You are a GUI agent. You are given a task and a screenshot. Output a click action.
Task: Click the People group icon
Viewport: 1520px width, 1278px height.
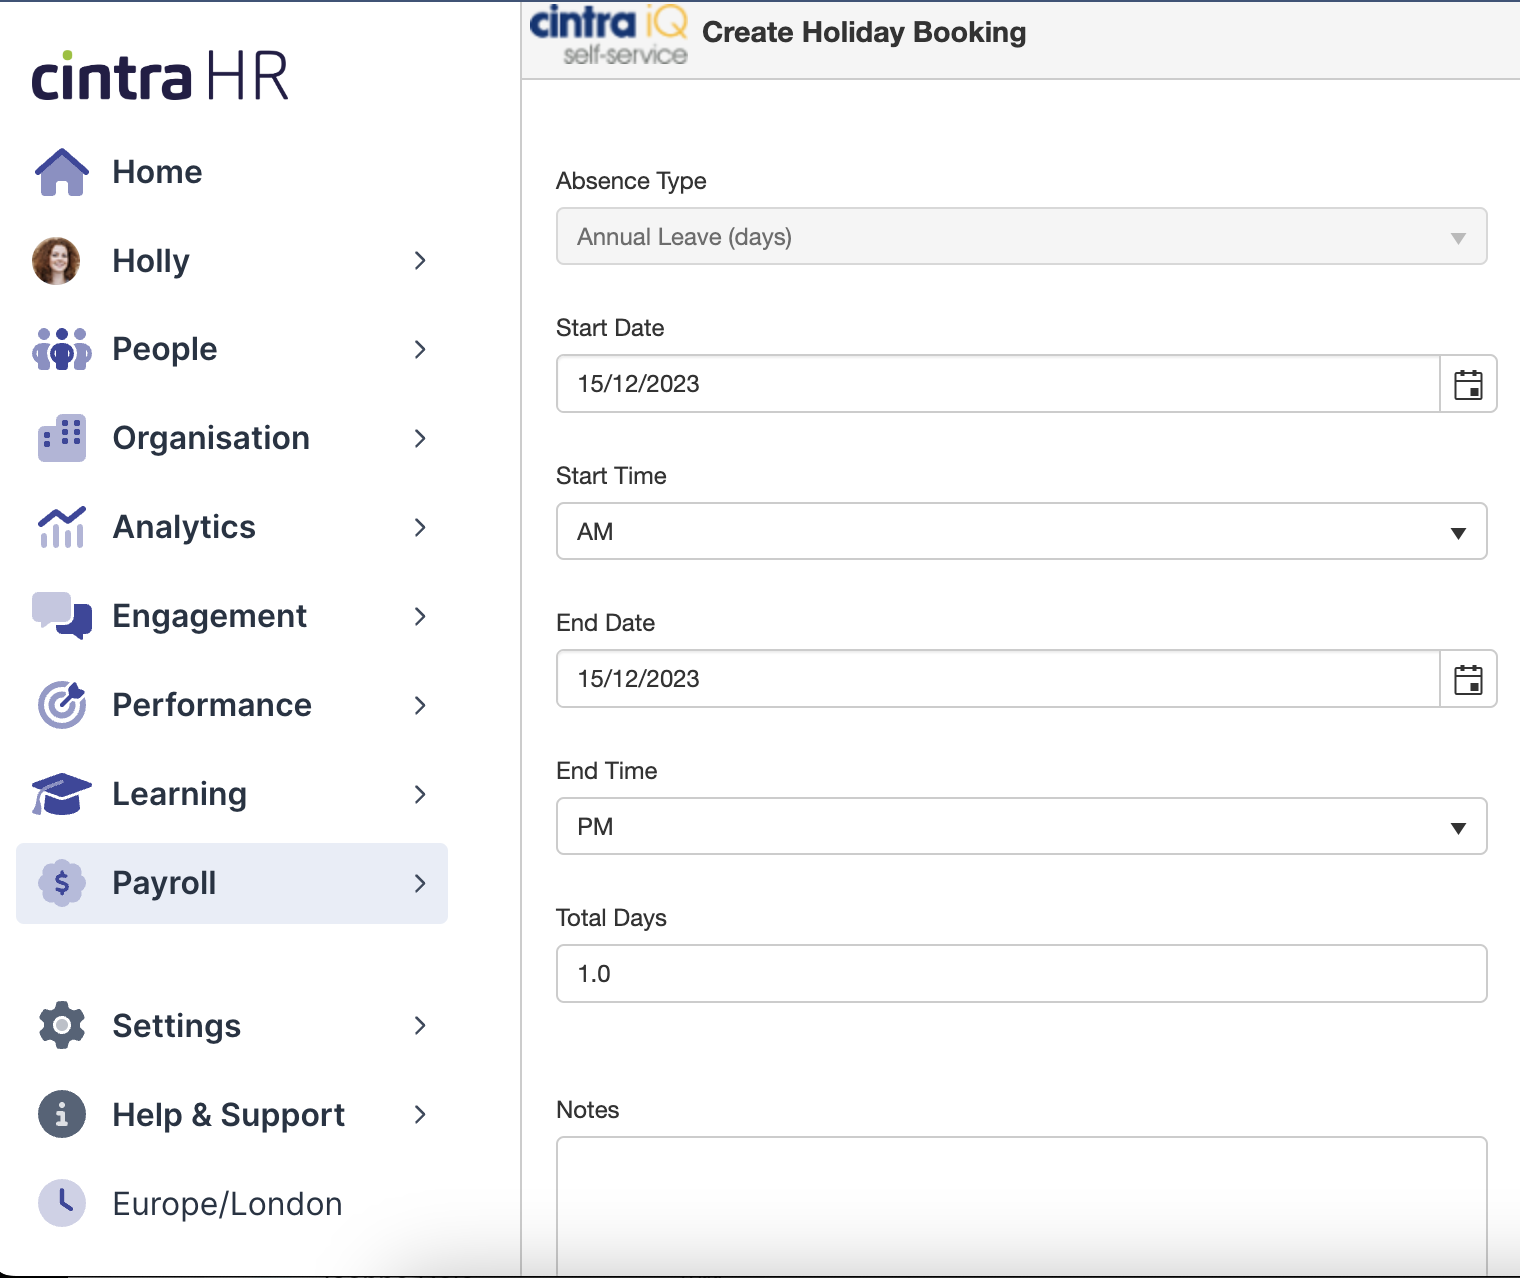click(x=62, y=349)
